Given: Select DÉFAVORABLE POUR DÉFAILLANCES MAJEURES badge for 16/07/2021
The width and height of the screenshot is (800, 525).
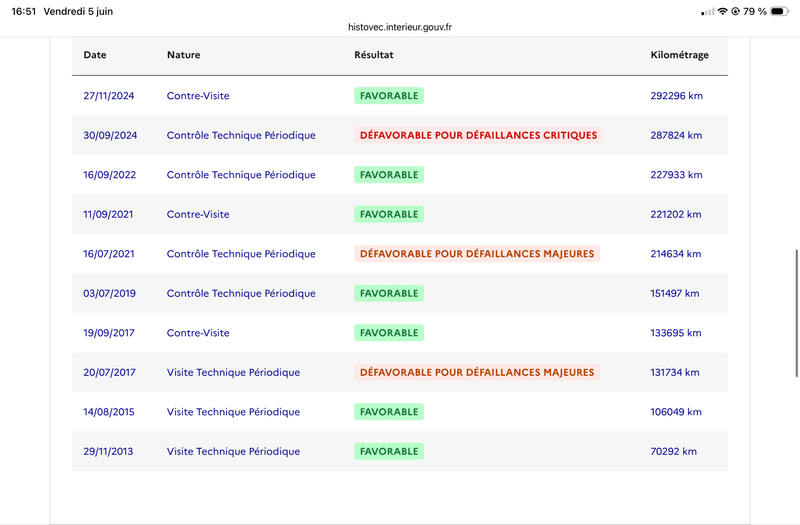Looking at the screenshot, I should tap(477, 254).
